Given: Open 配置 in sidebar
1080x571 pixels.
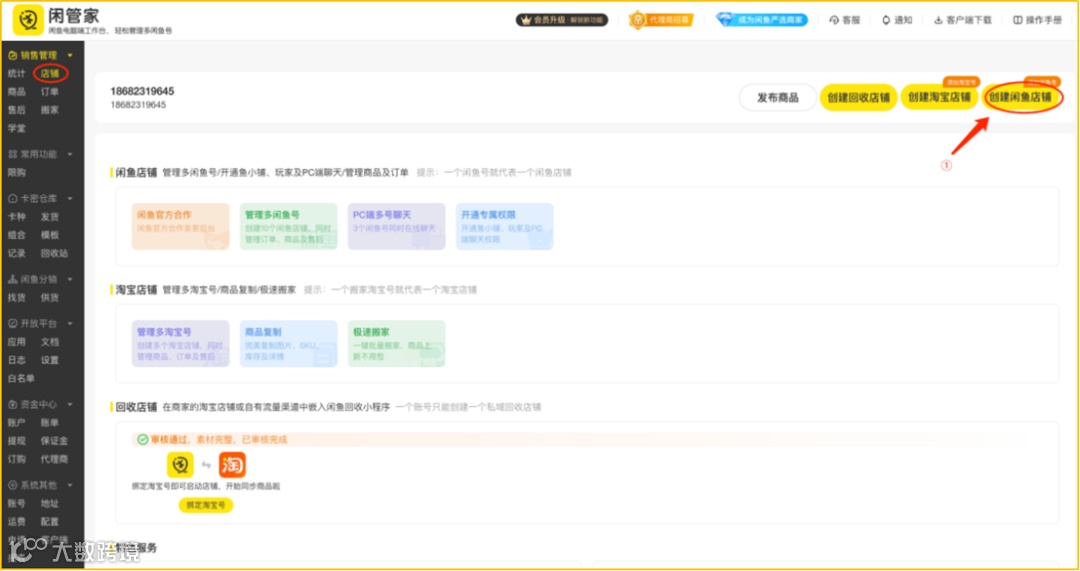Looking at the screenshot, I should pos(50,521).
